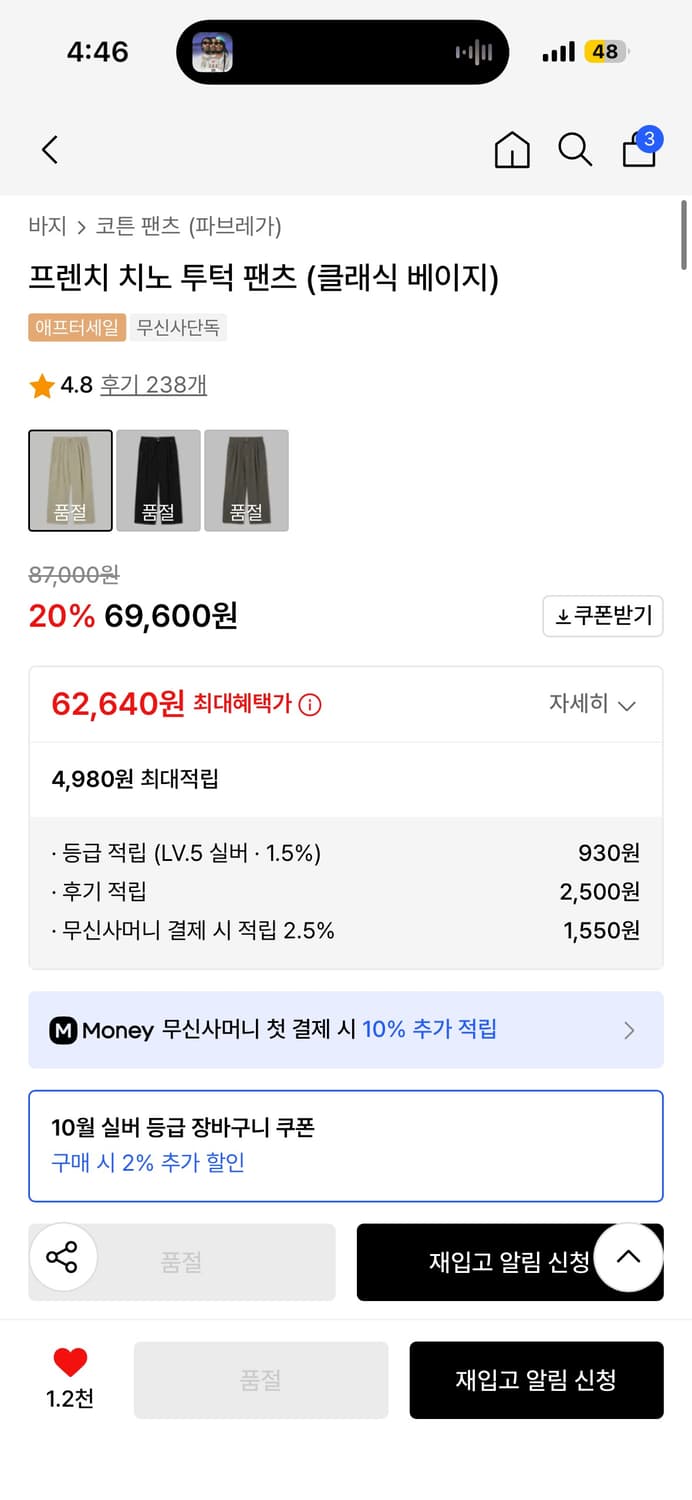Tap the info icon beside 최대혜택가
The height and width of the screenshot is (1500, 692).
pos(311,705)
